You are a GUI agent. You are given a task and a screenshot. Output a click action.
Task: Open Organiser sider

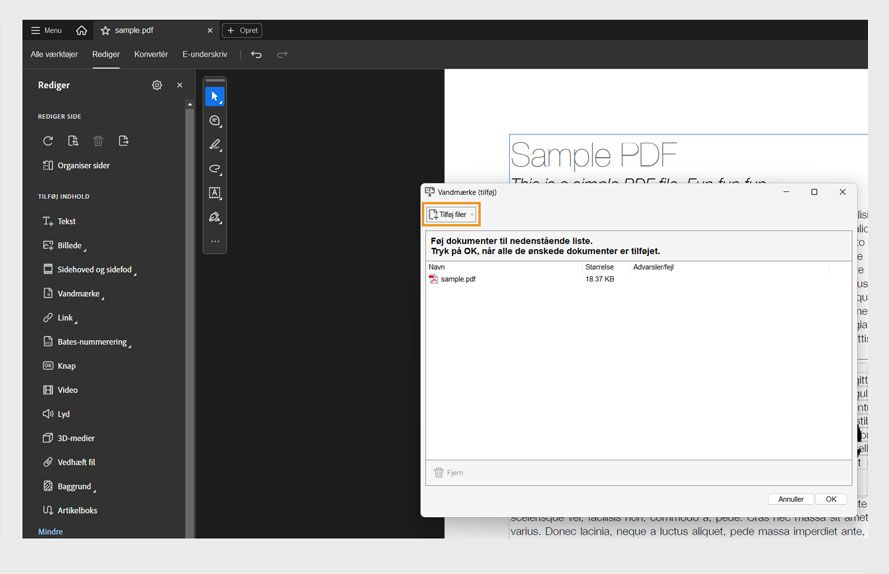pyautogui.click(x=76, y=166)
